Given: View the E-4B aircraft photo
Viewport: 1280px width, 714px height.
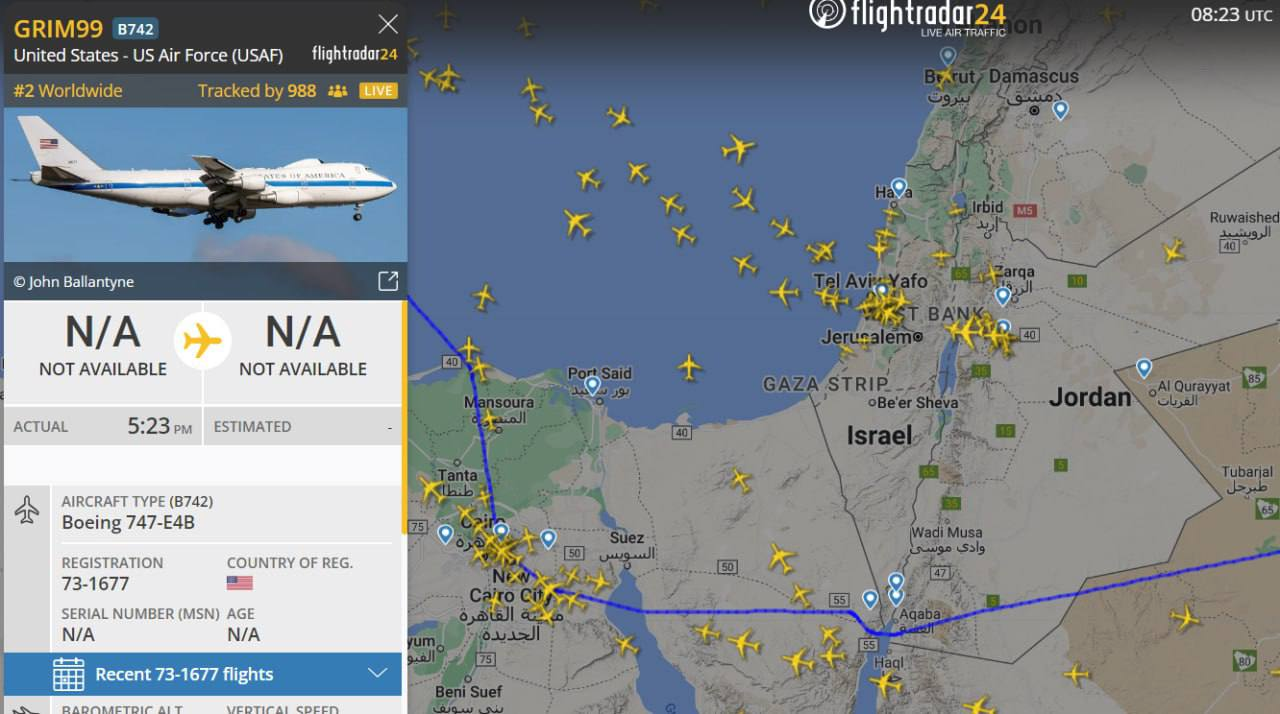Looking at the screenshot, I should point(205,185).
